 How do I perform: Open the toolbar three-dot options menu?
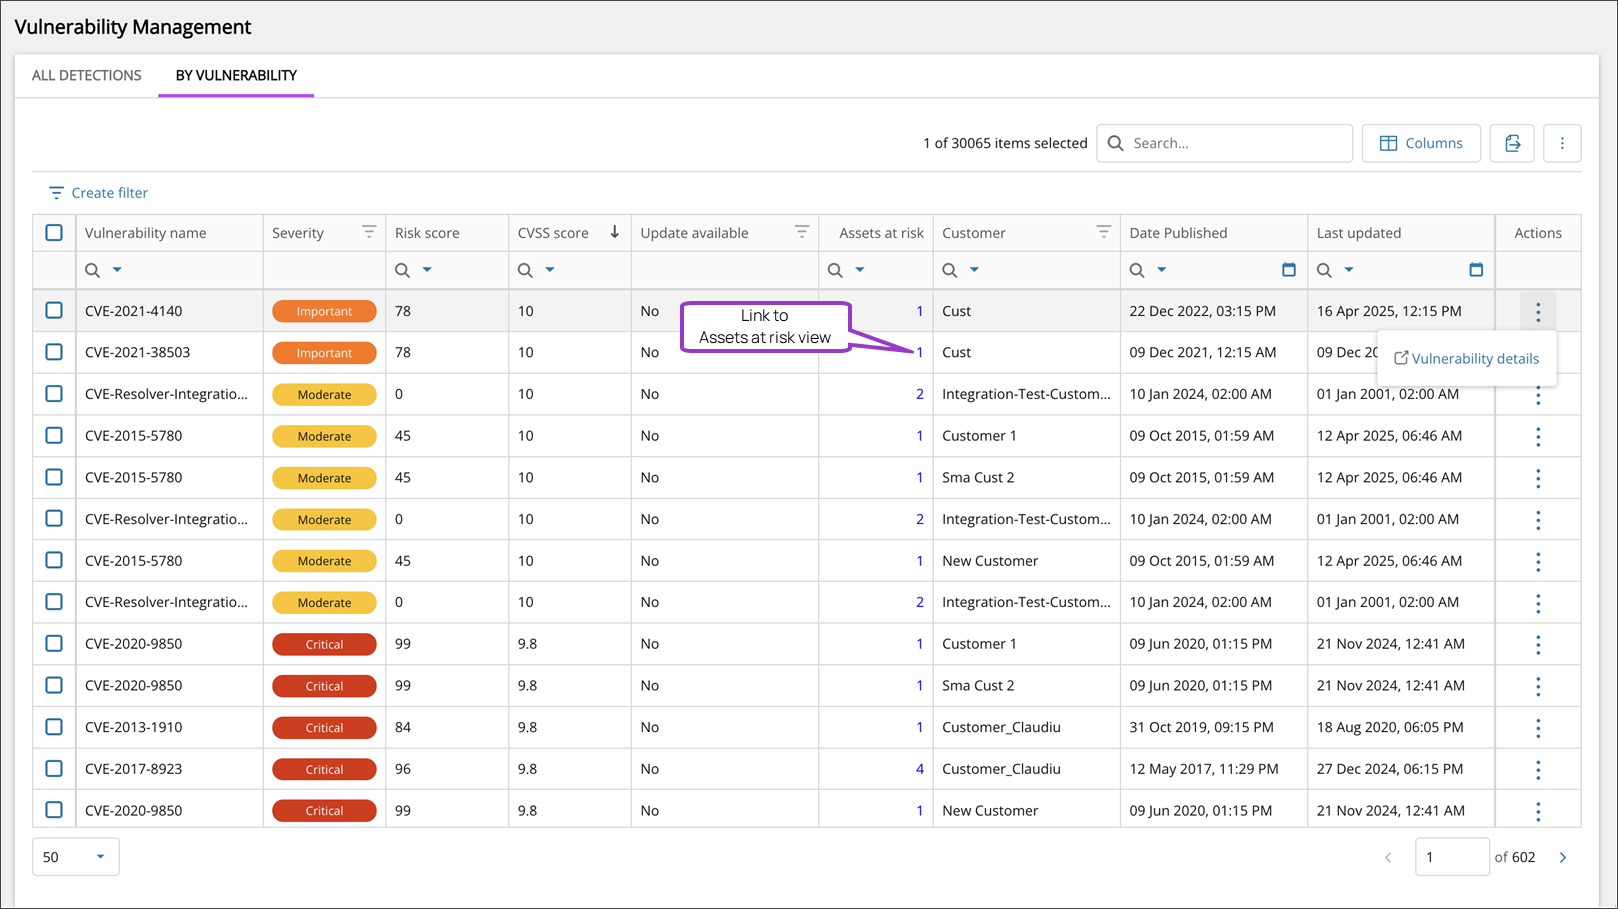(1562, 143)
